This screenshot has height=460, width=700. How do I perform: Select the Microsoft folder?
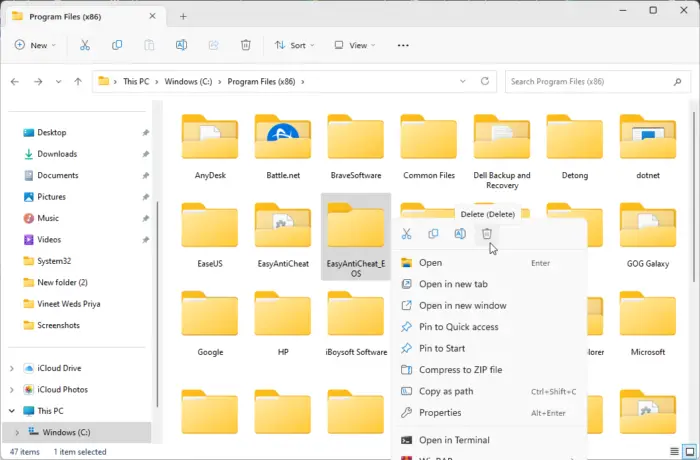(648, 324)
